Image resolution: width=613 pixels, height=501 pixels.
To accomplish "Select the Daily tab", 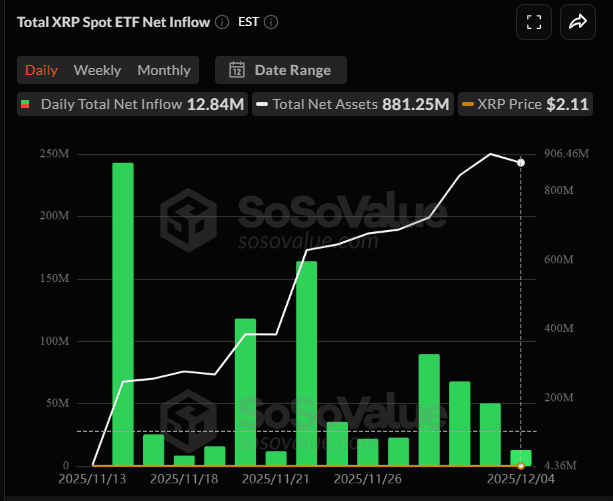I will 41,70.
